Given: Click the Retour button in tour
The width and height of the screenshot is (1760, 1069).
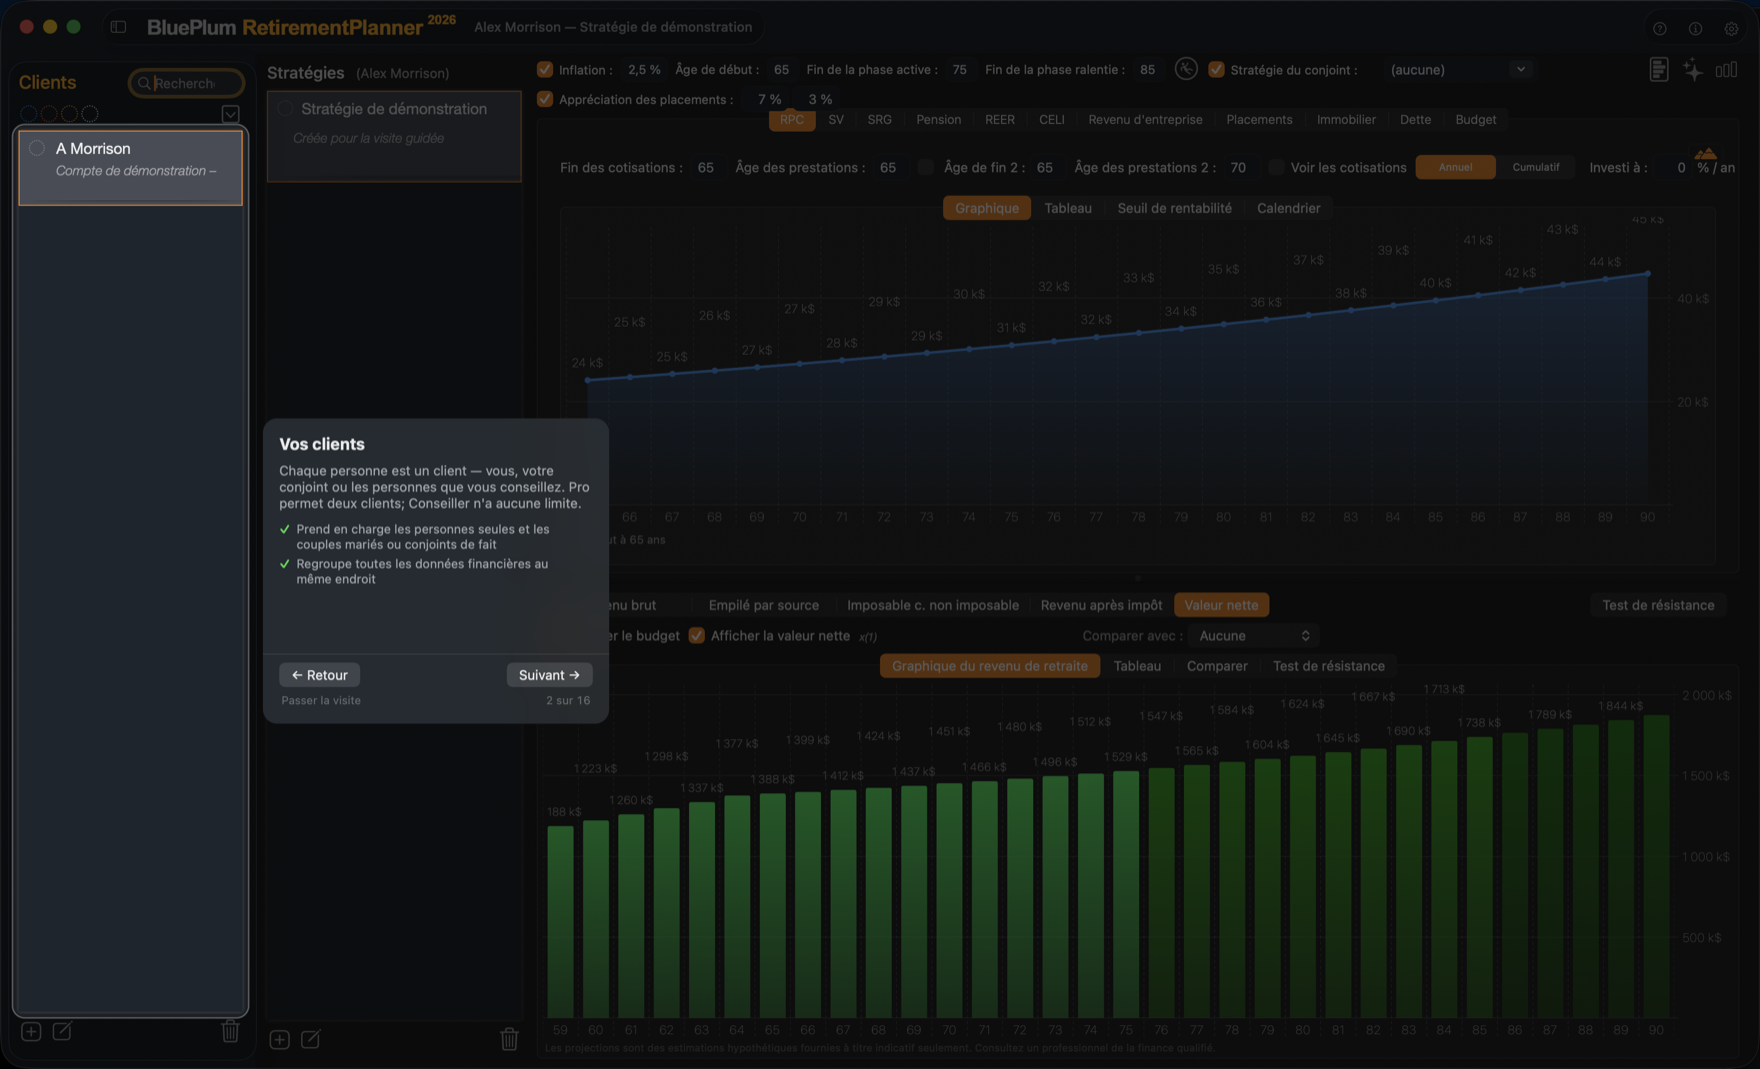Looking at the screenshot, I should (x=320, y=675).
